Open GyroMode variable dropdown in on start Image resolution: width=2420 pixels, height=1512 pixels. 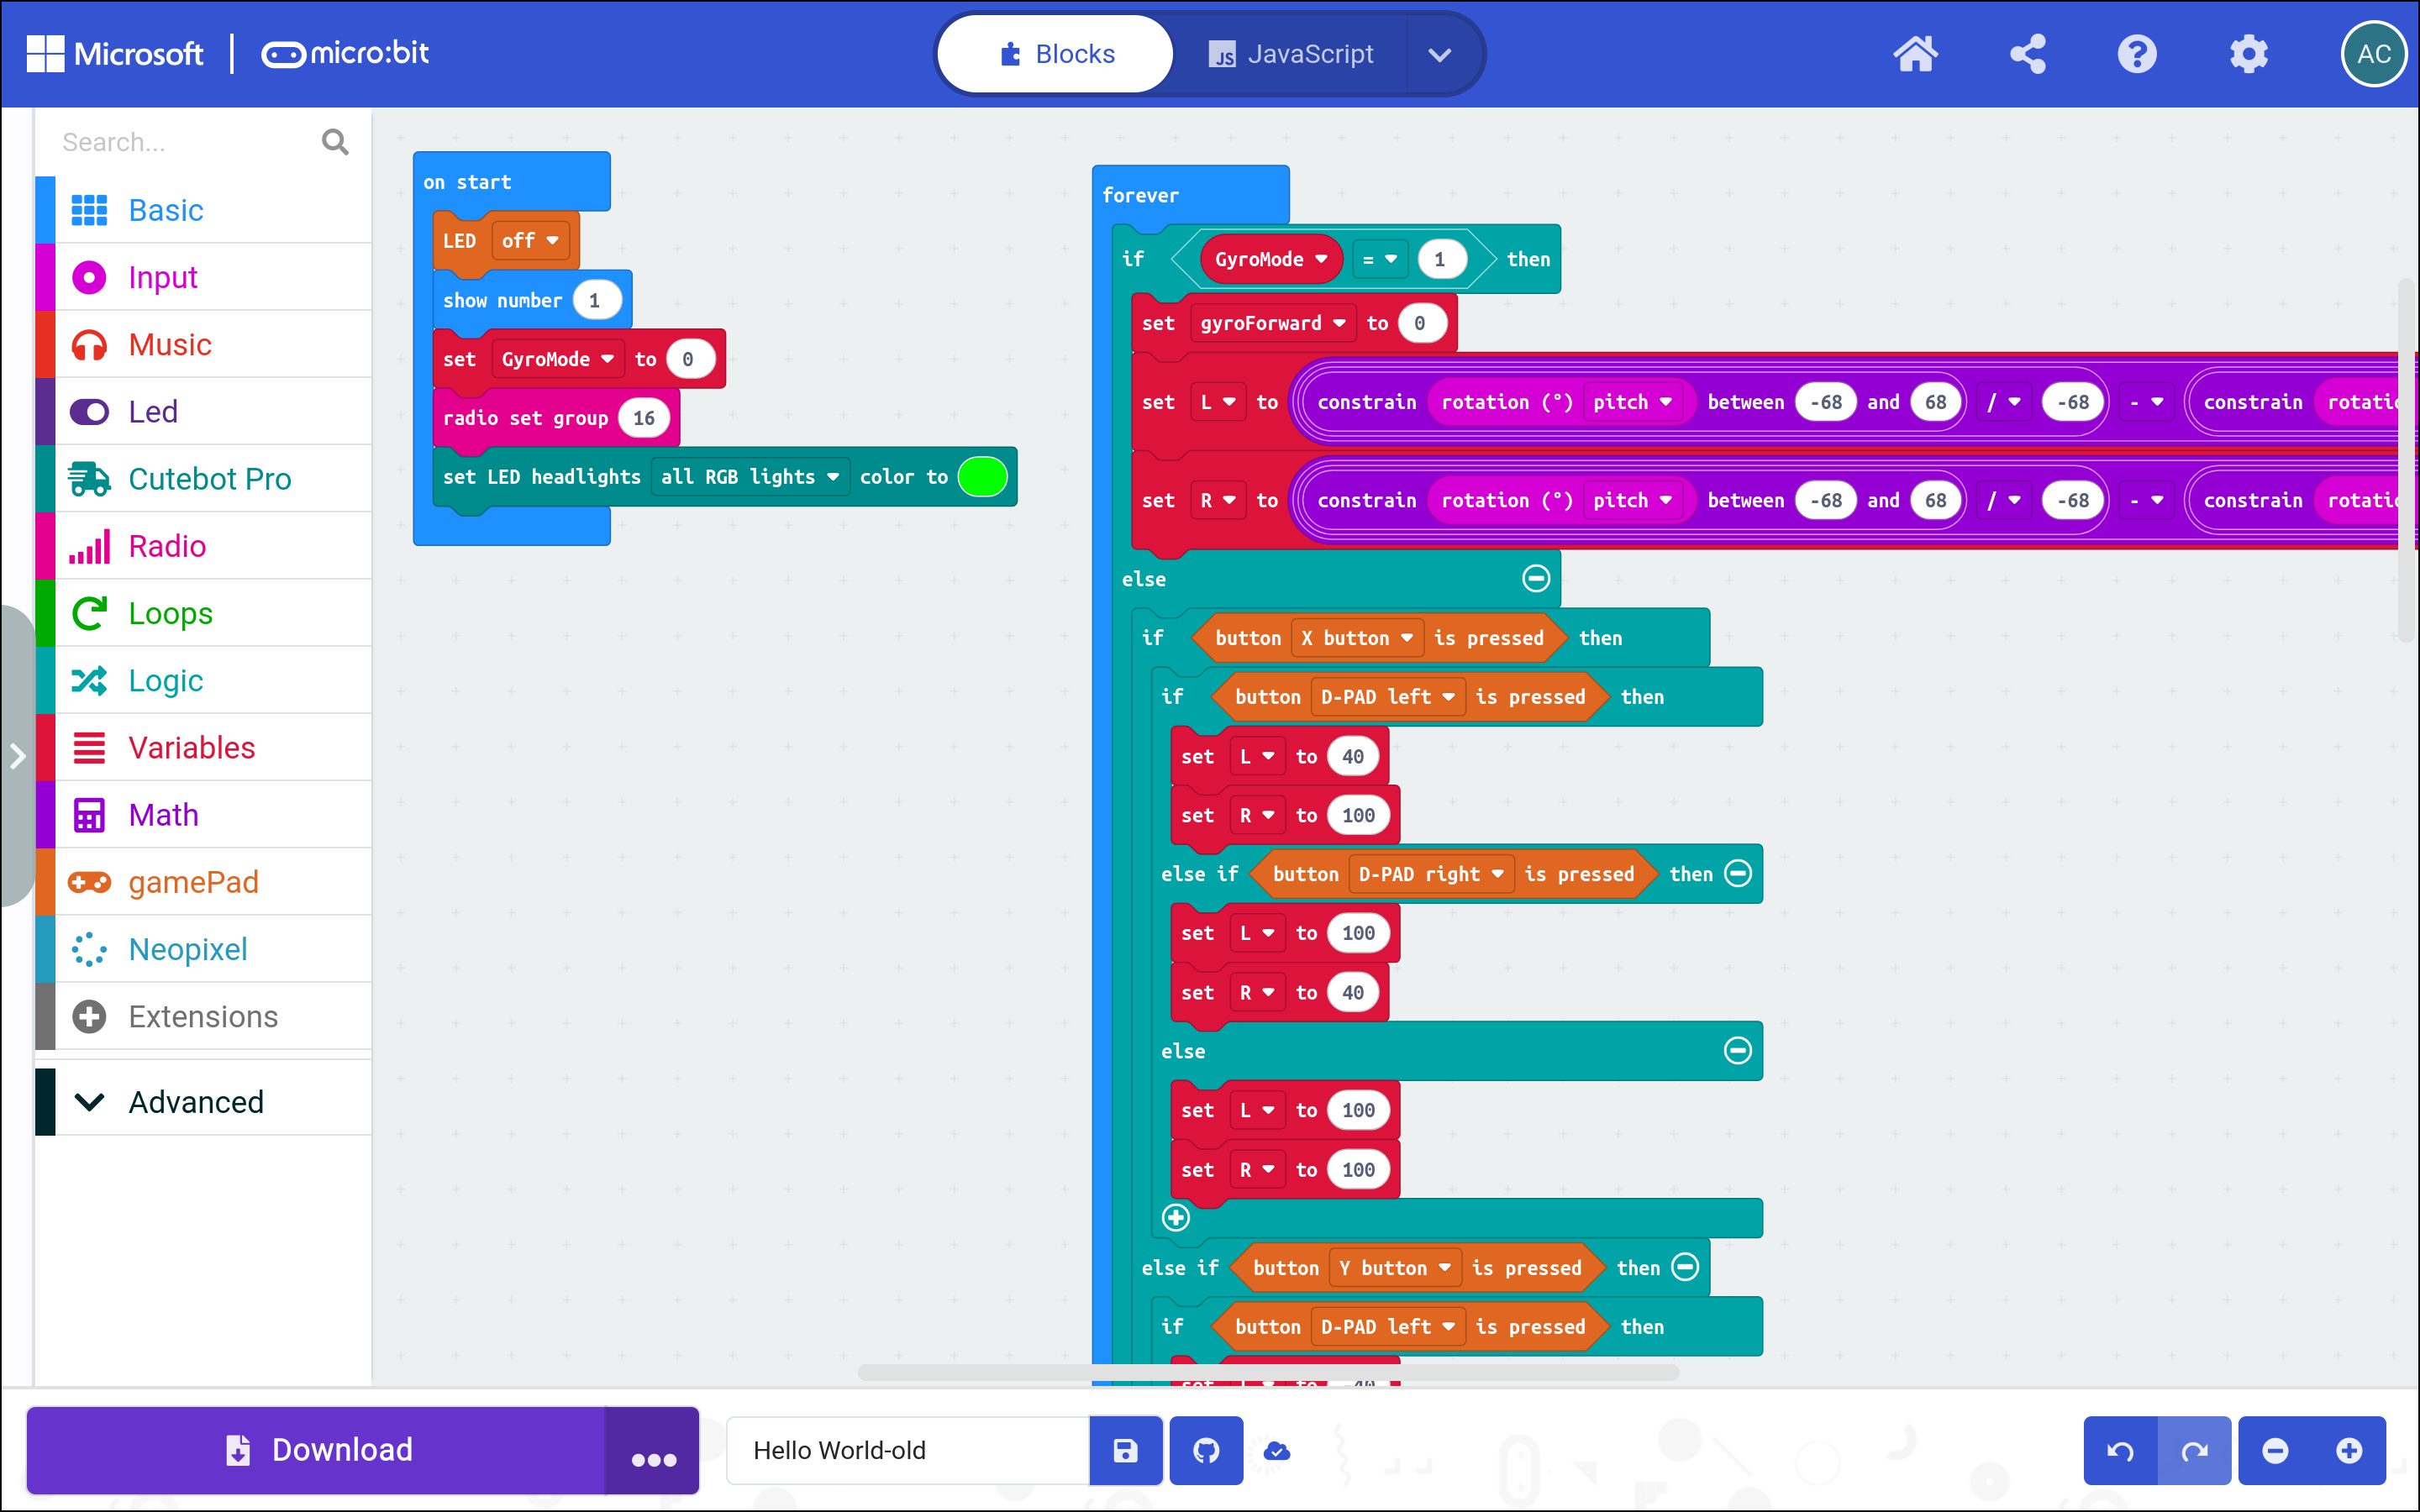click(x=557, y=359)
